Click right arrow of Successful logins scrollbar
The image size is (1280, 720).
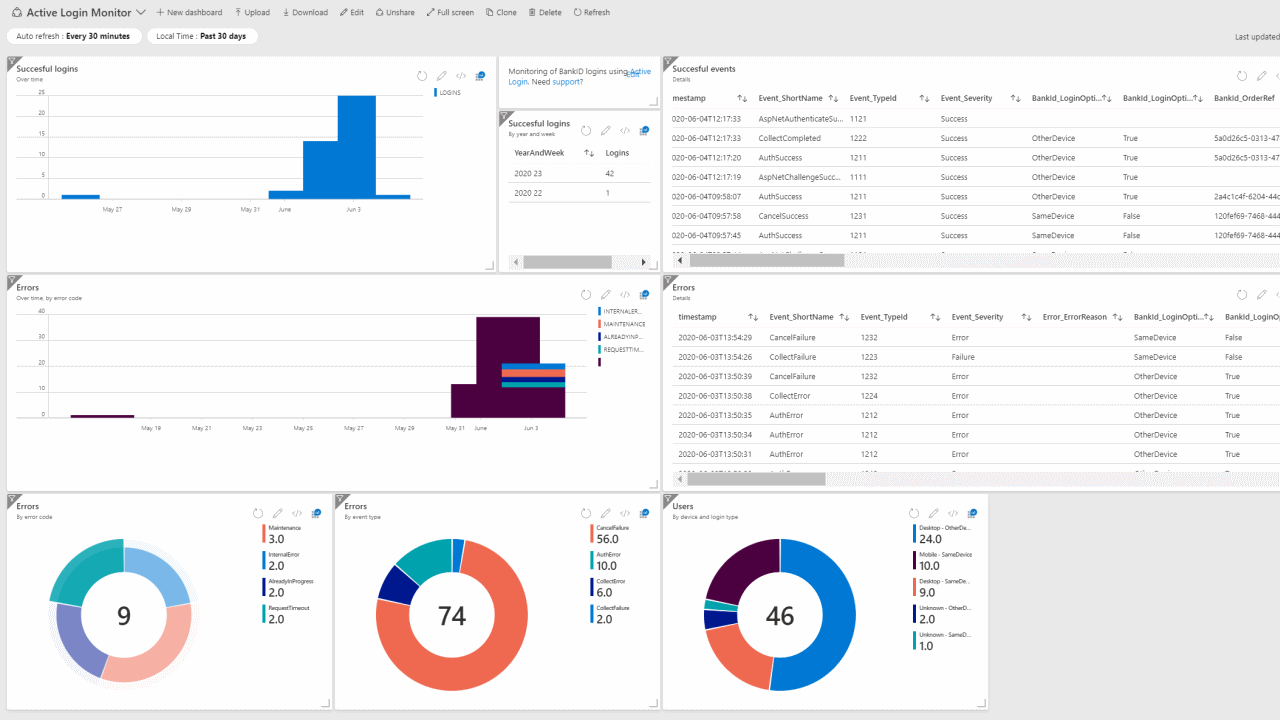(644, 262)
